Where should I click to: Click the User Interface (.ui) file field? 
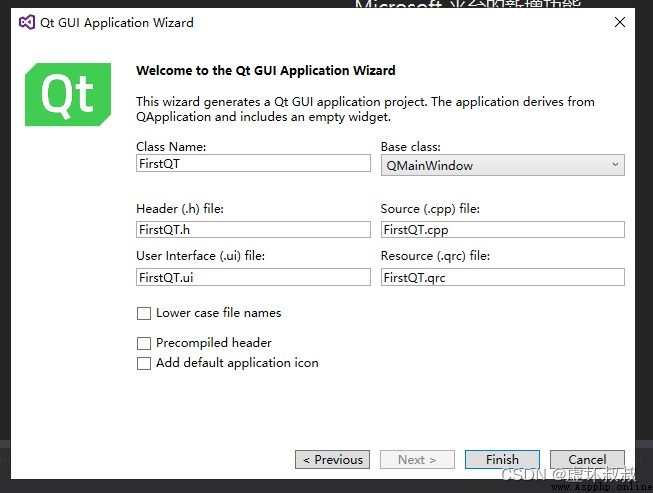(253, 277)
